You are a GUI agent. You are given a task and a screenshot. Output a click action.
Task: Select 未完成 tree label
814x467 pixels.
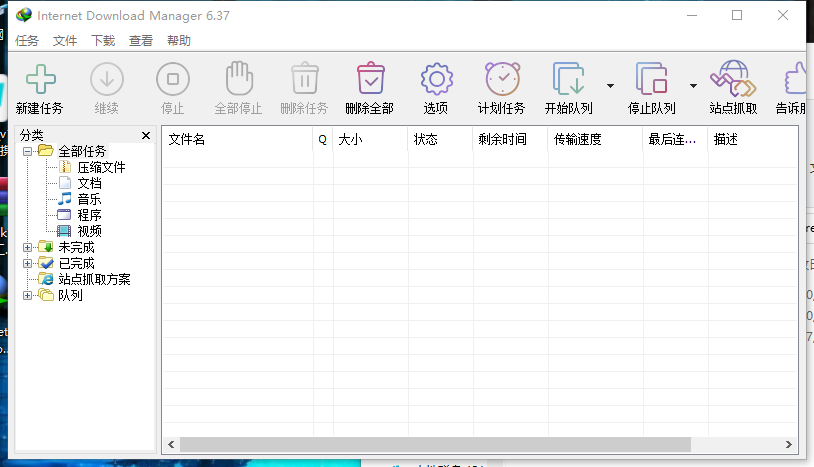click(76, 248)
